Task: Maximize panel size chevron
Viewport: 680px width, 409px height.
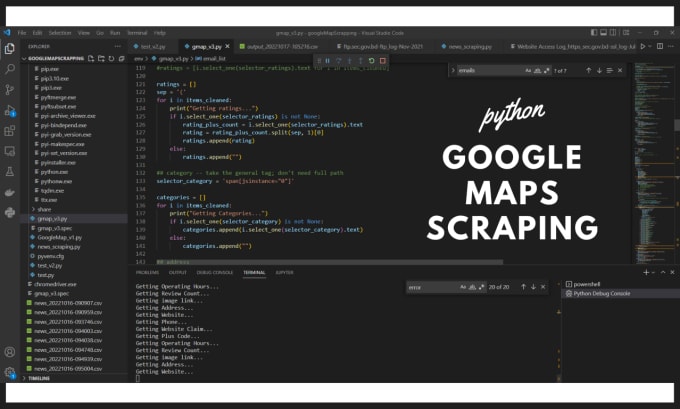Action: click(x=663, y=272)
